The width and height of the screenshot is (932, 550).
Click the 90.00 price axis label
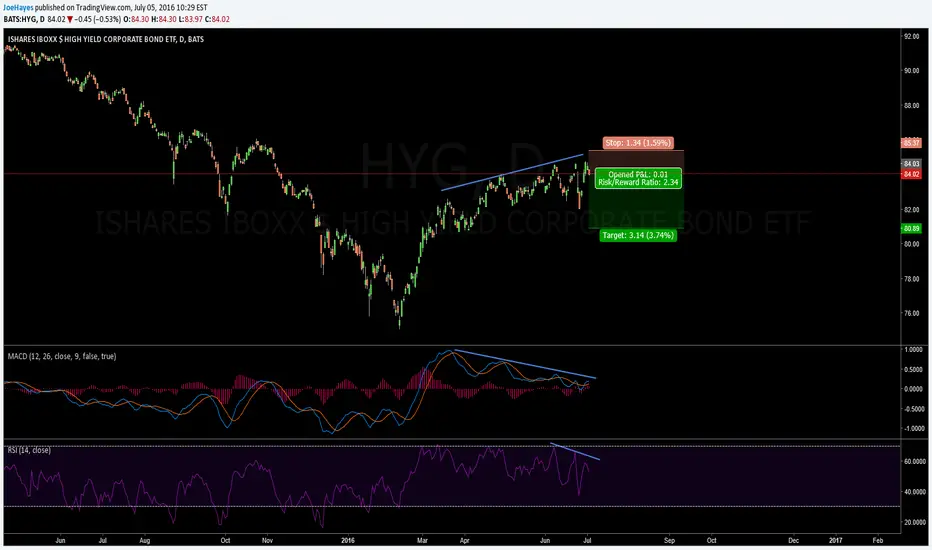pyautogui.click(x=912, y=71)
